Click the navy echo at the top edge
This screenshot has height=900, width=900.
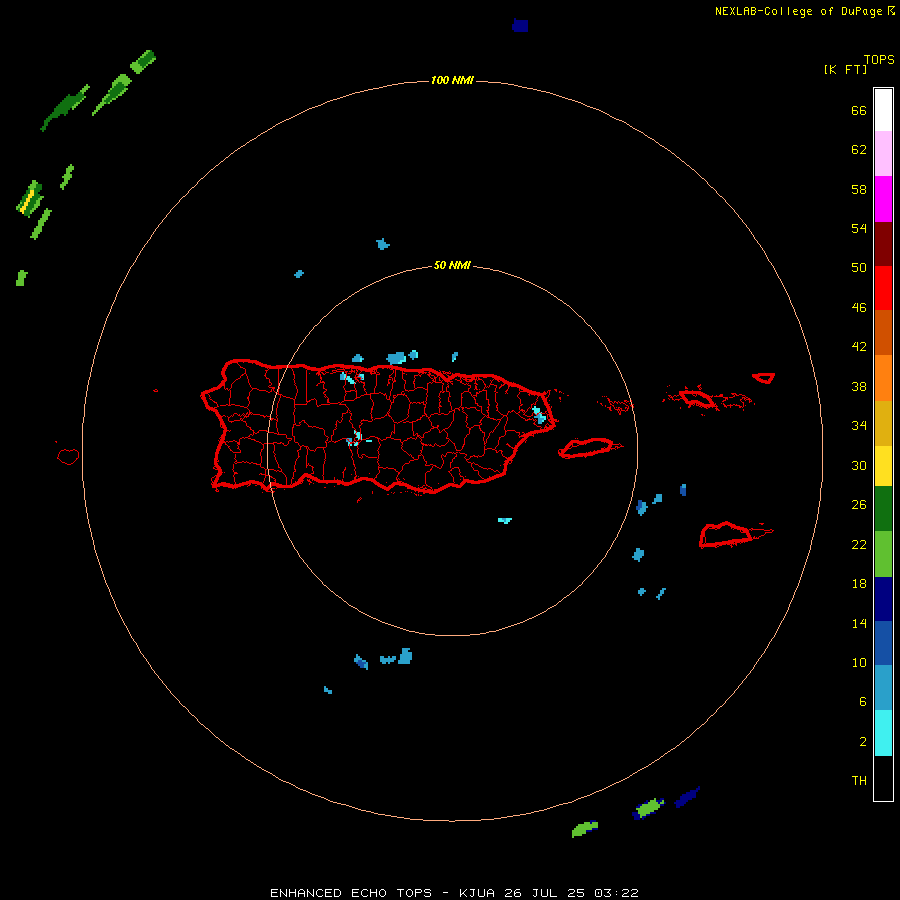(520, 25)
